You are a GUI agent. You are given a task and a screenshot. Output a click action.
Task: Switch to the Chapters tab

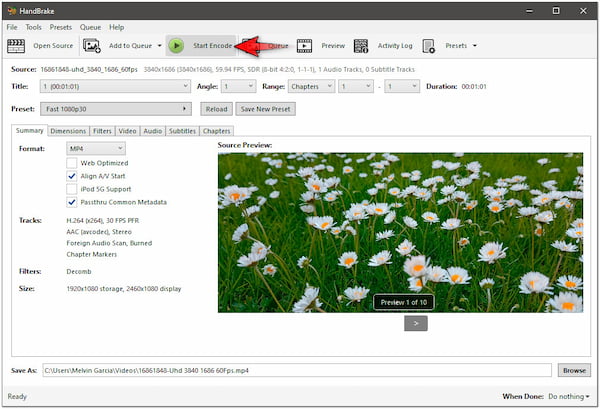coord(217,131)
